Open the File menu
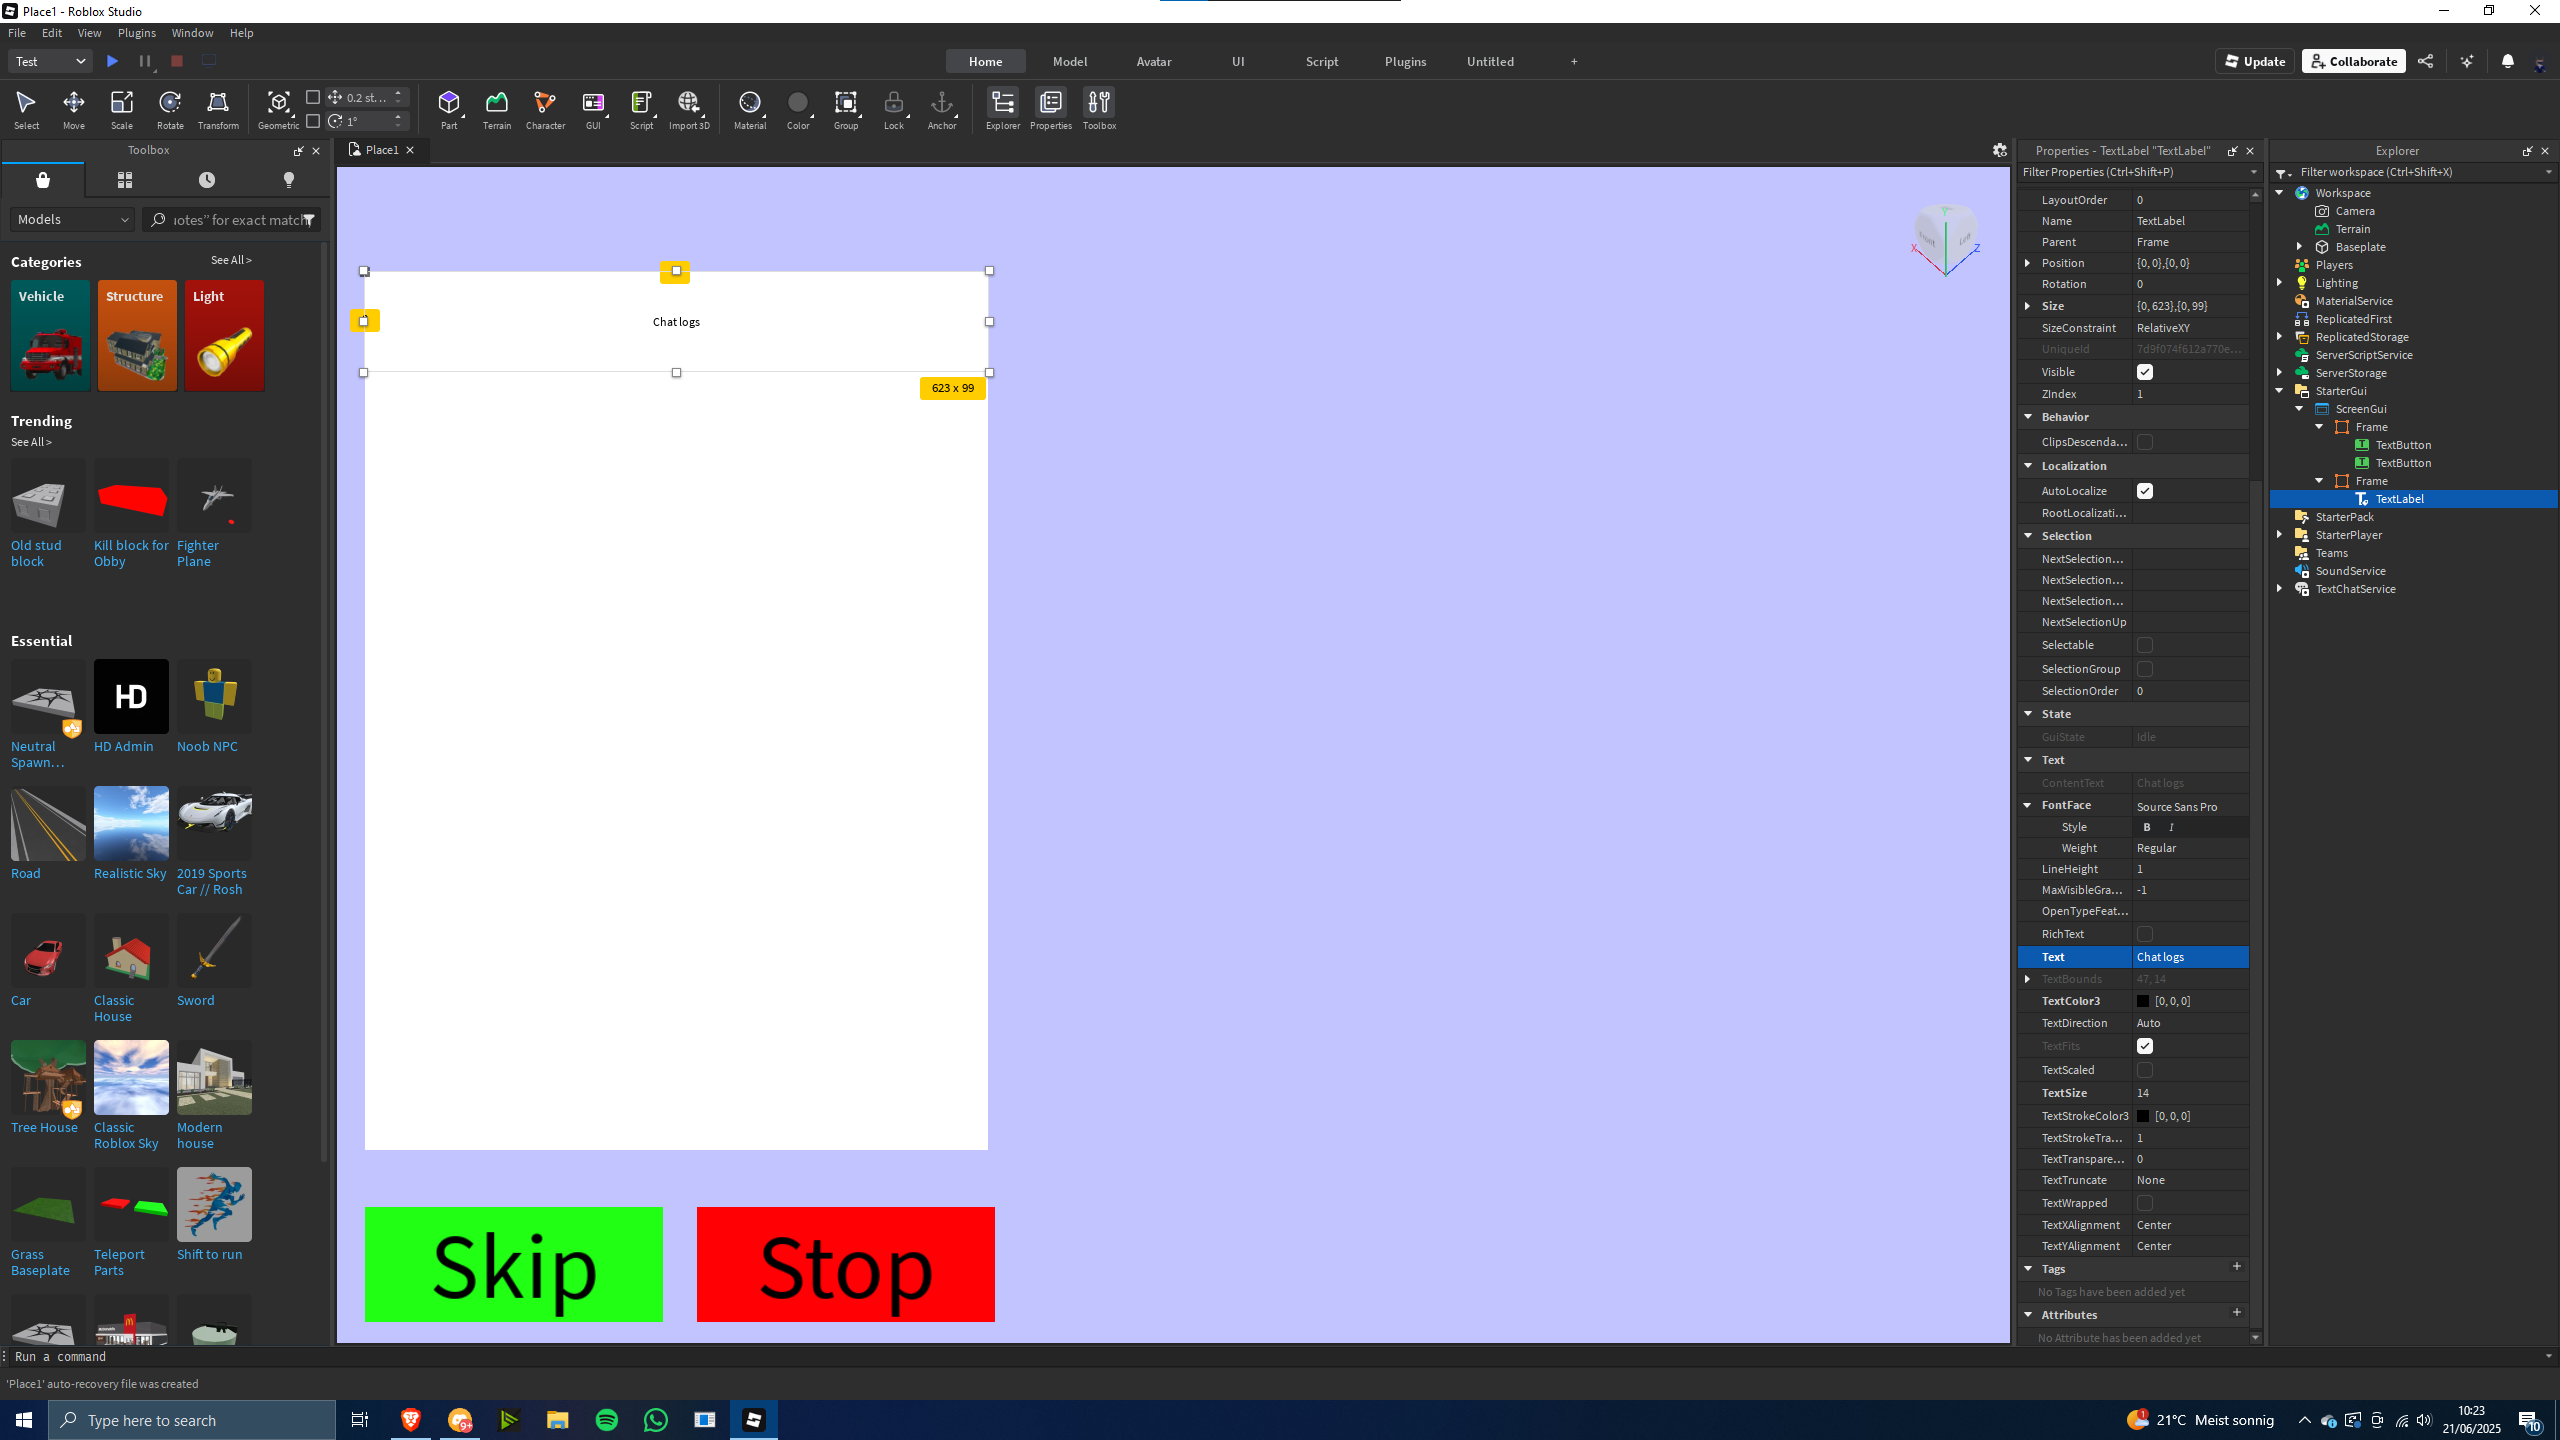The width and height of the screenshot is (2560, 1440). [x=17, y=33]
